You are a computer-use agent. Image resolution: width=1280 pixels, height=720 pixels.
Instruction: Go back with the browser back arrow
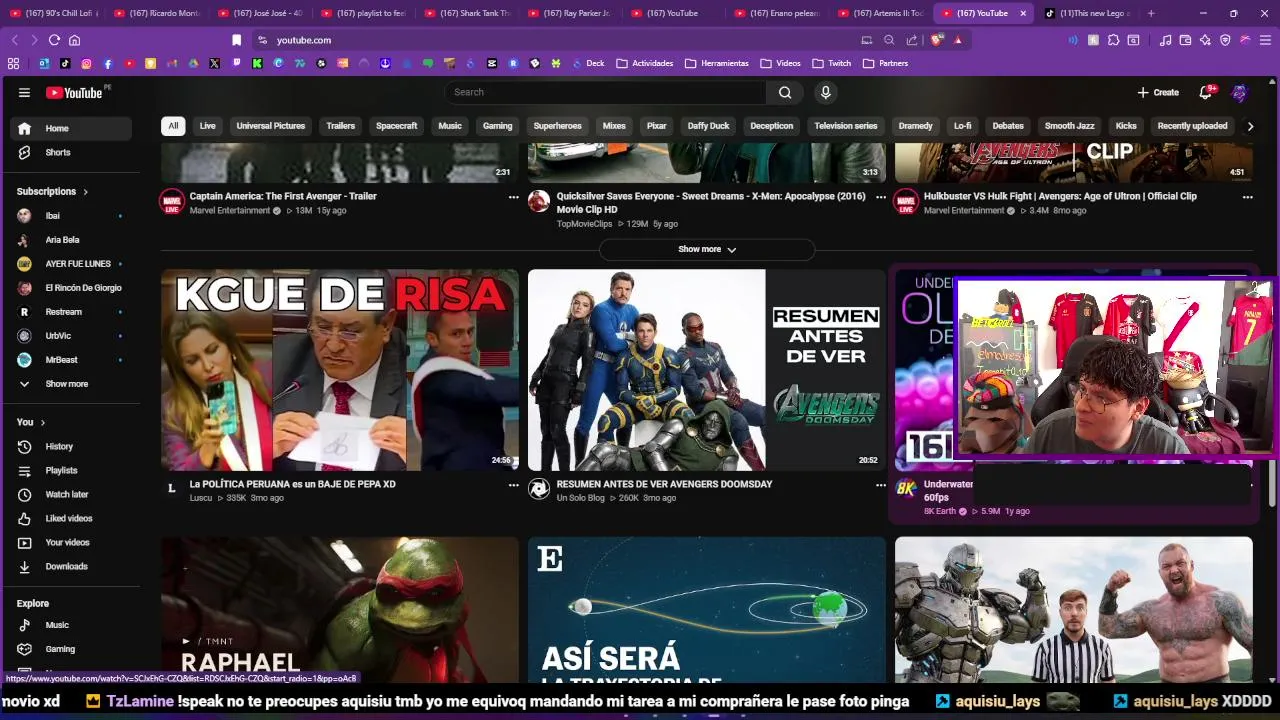click(14, 40)
